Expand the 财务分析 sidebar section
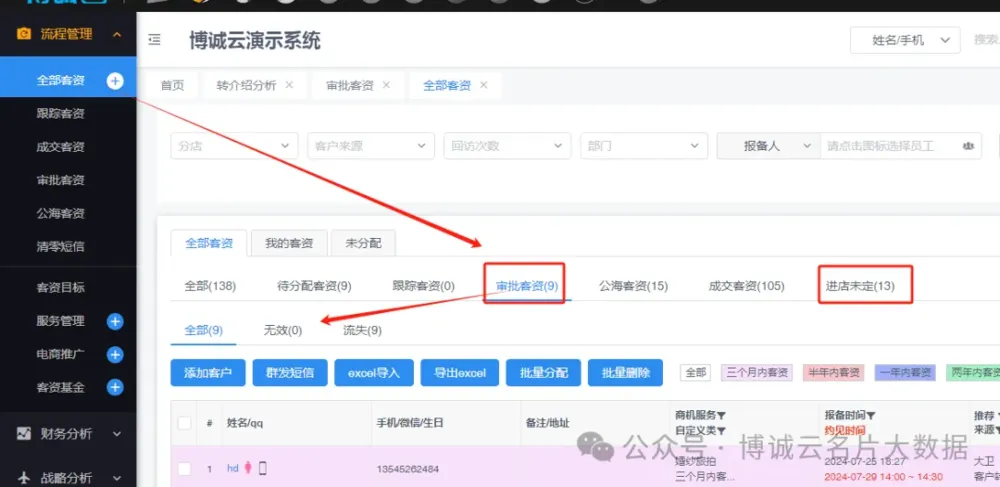This screenshot has height=487, width=1000. 68,434
